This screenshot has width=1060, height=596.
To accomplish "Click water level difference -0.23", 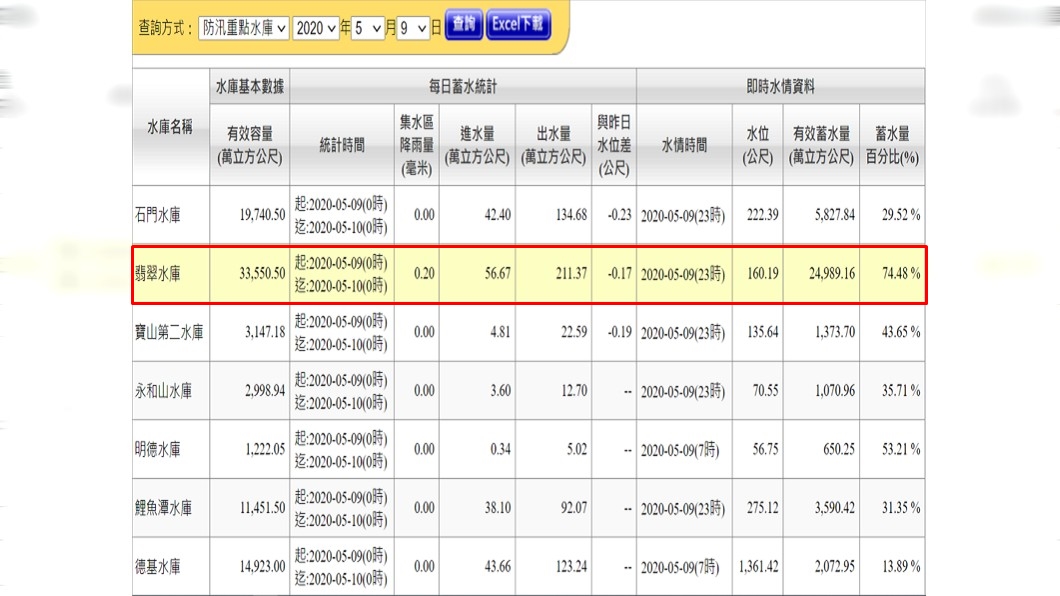I will (620, 215).
